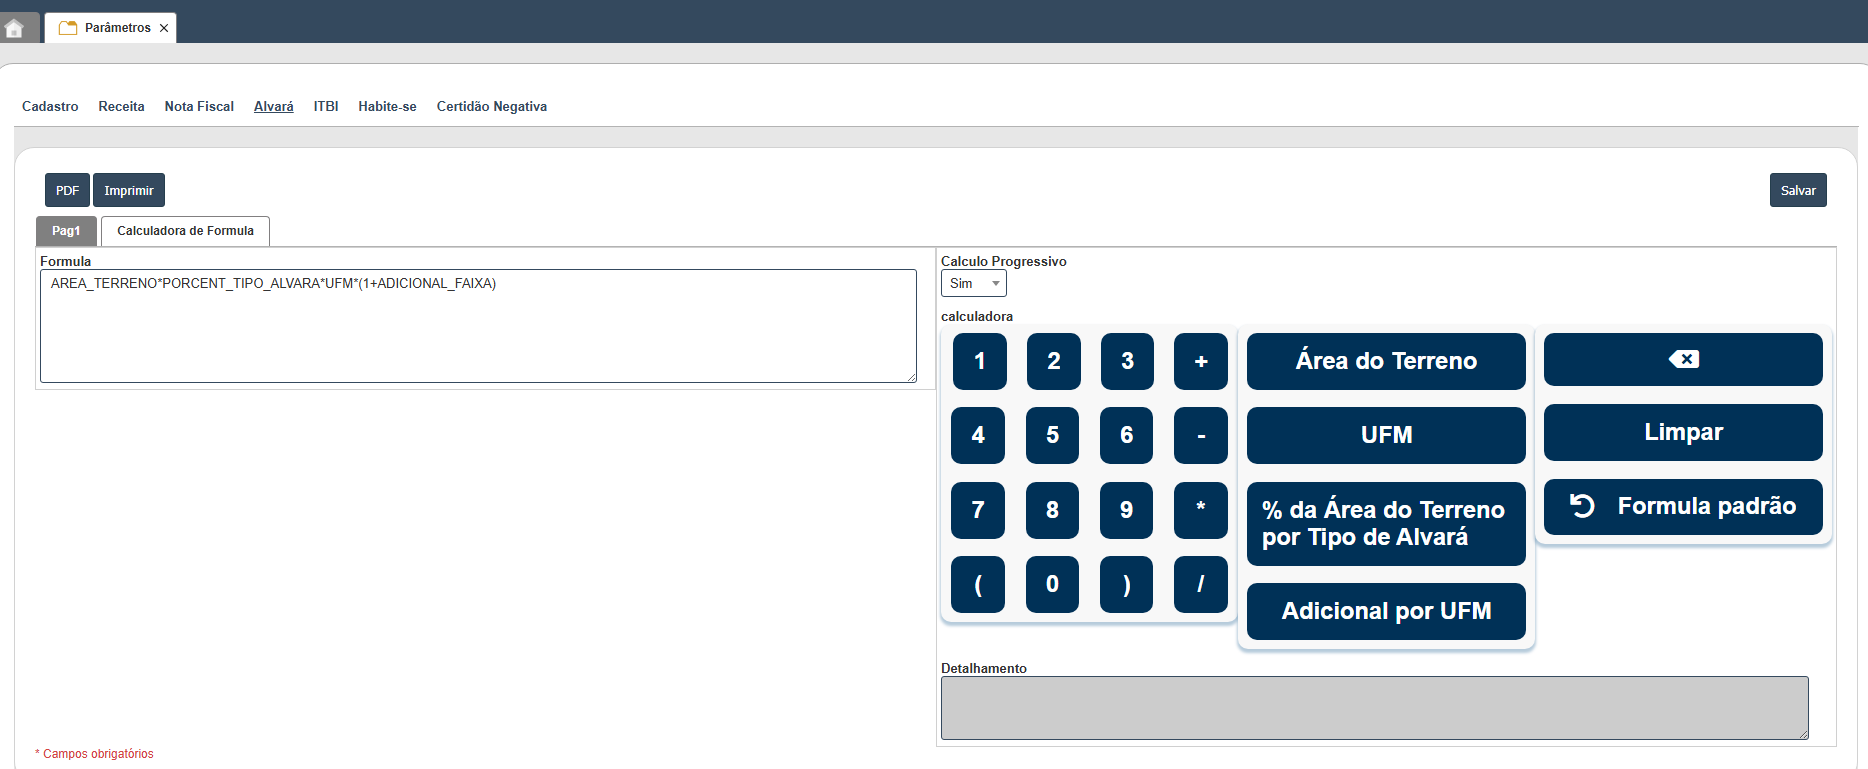The width and height of the screenshot is (1868, 769).
Task: Clear the formula with Limpar
Action: 1683,432
